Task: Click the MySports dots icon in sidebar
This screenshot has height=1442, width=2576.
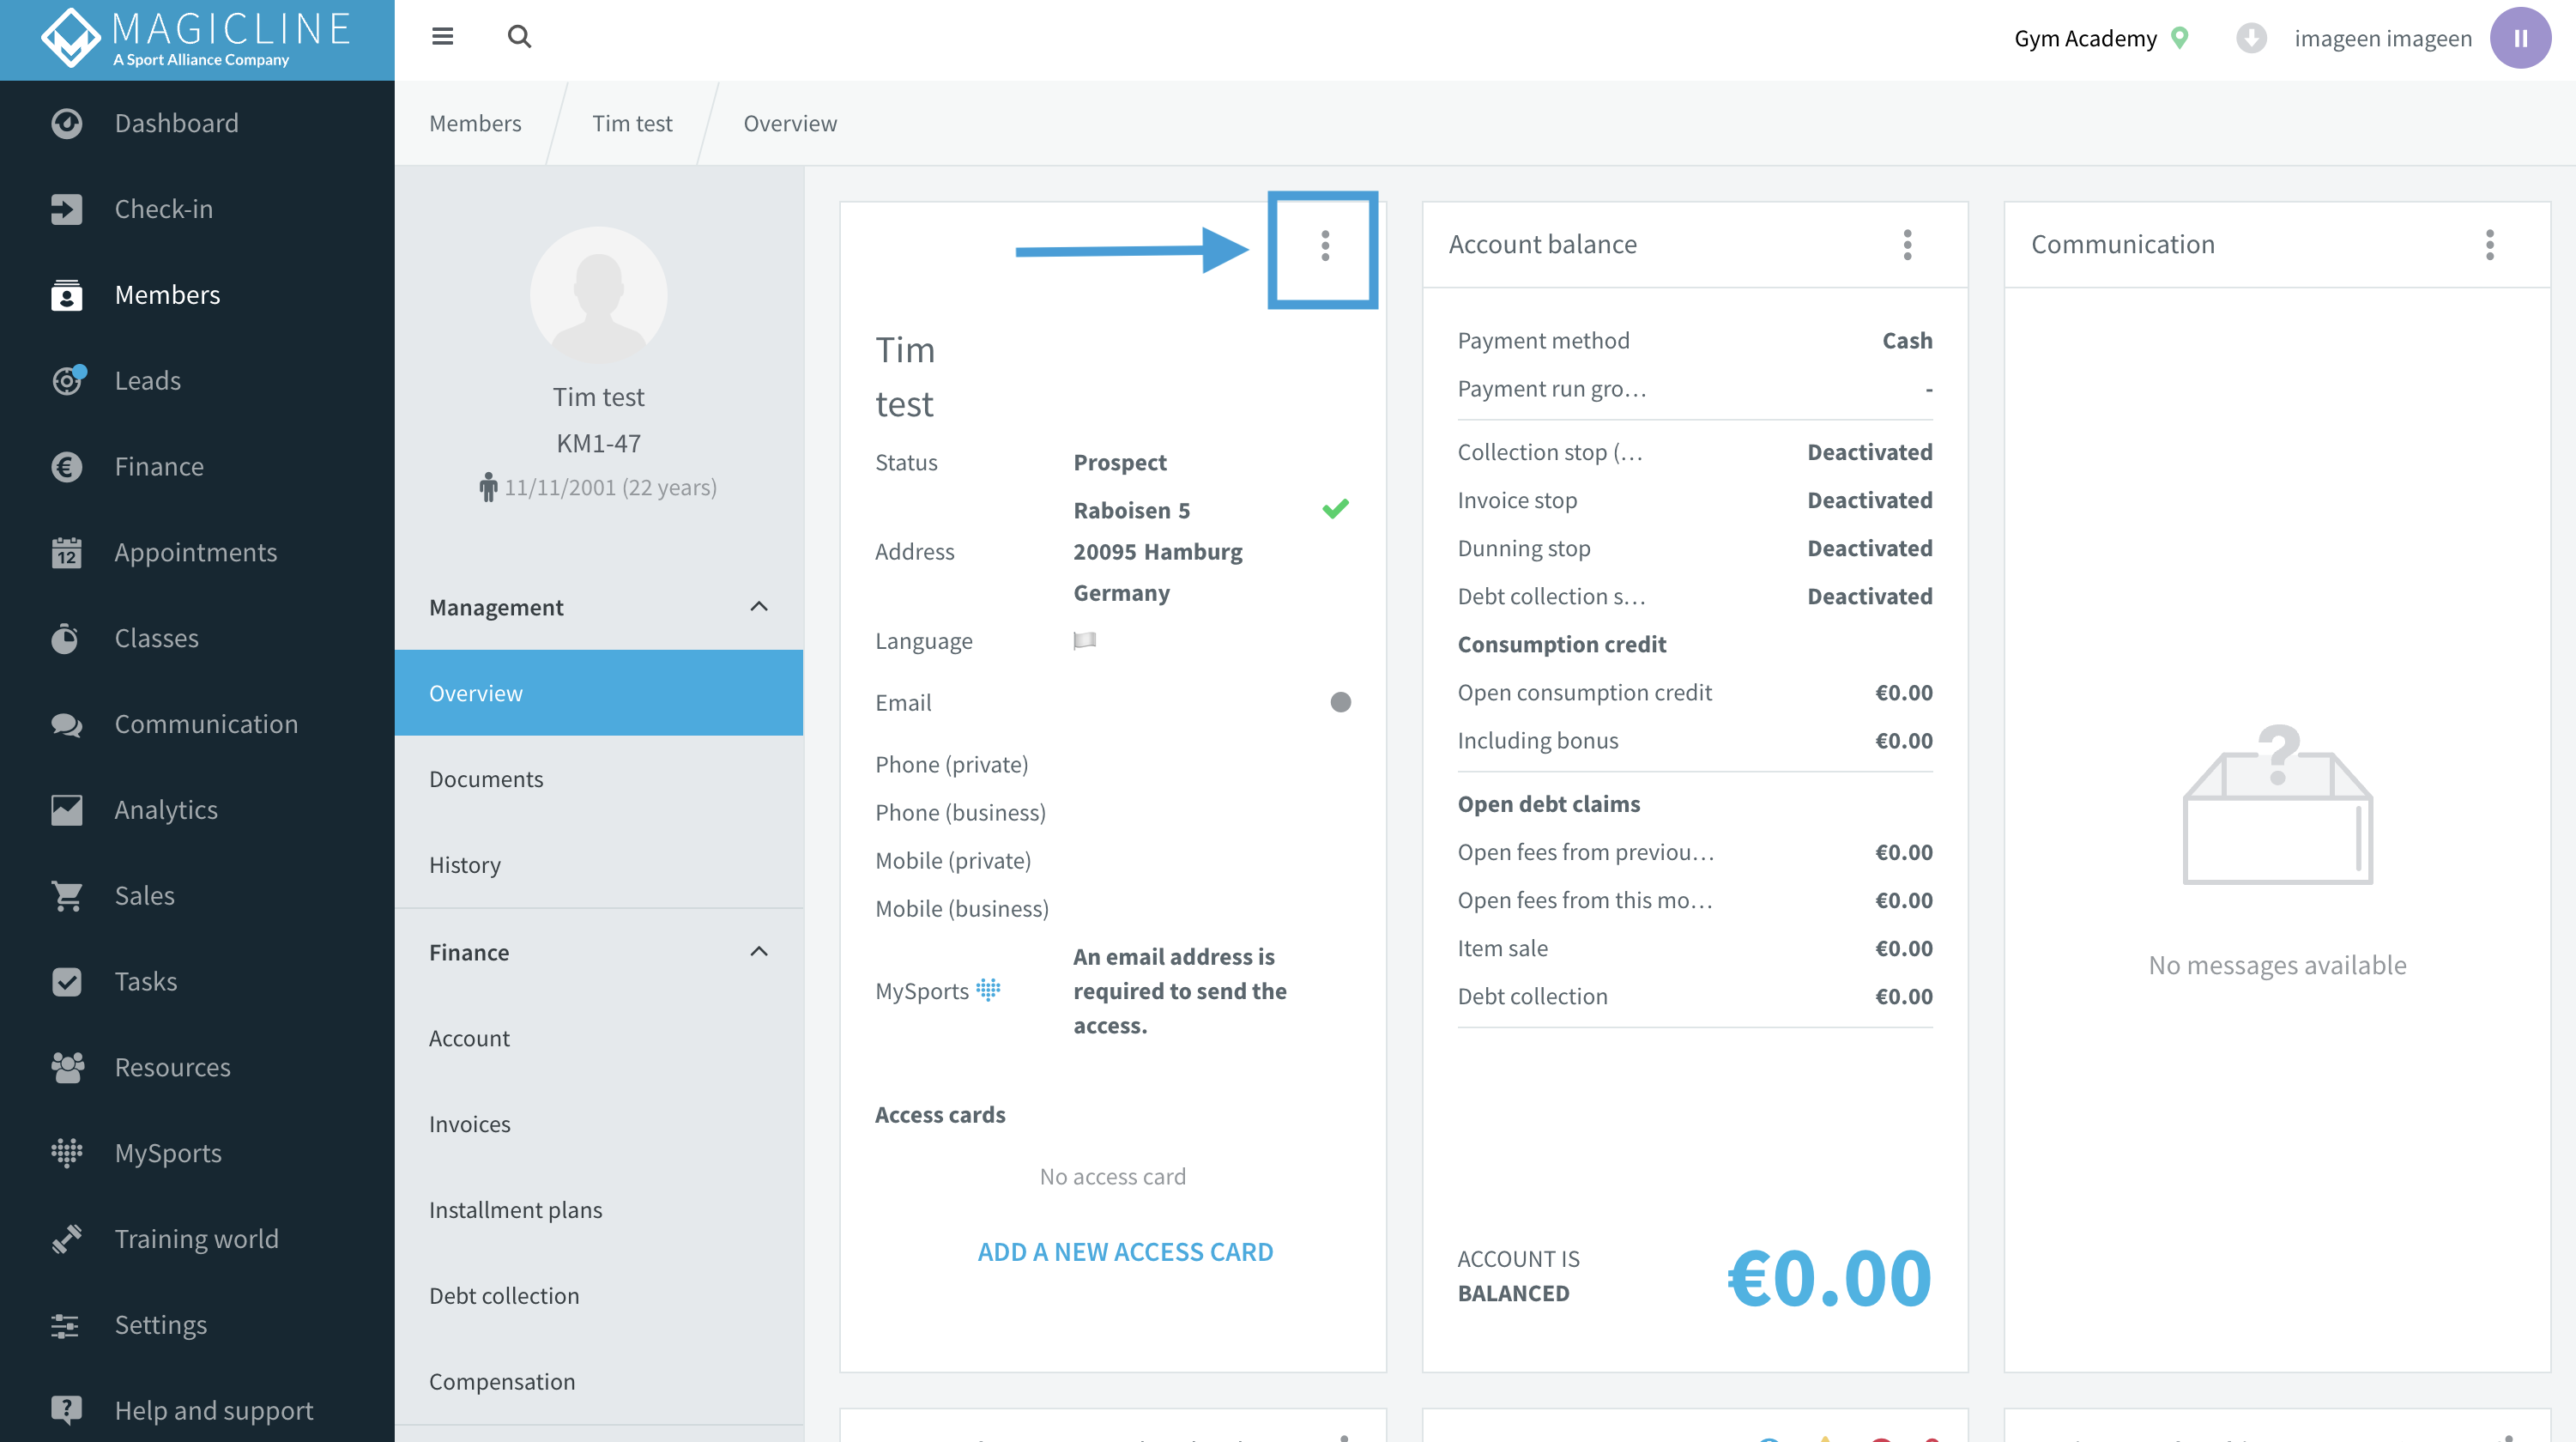Action: pos(67,1153)
